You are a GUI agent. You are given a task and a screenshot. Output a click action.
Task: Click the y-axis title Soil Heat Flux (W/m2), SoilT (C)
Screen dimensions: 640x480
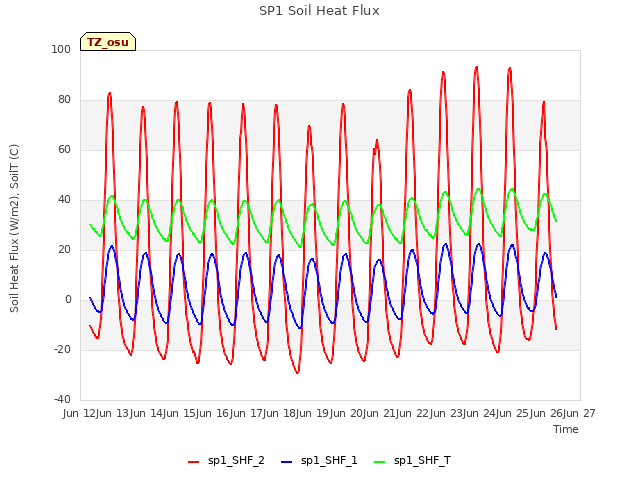pos(14,228)
